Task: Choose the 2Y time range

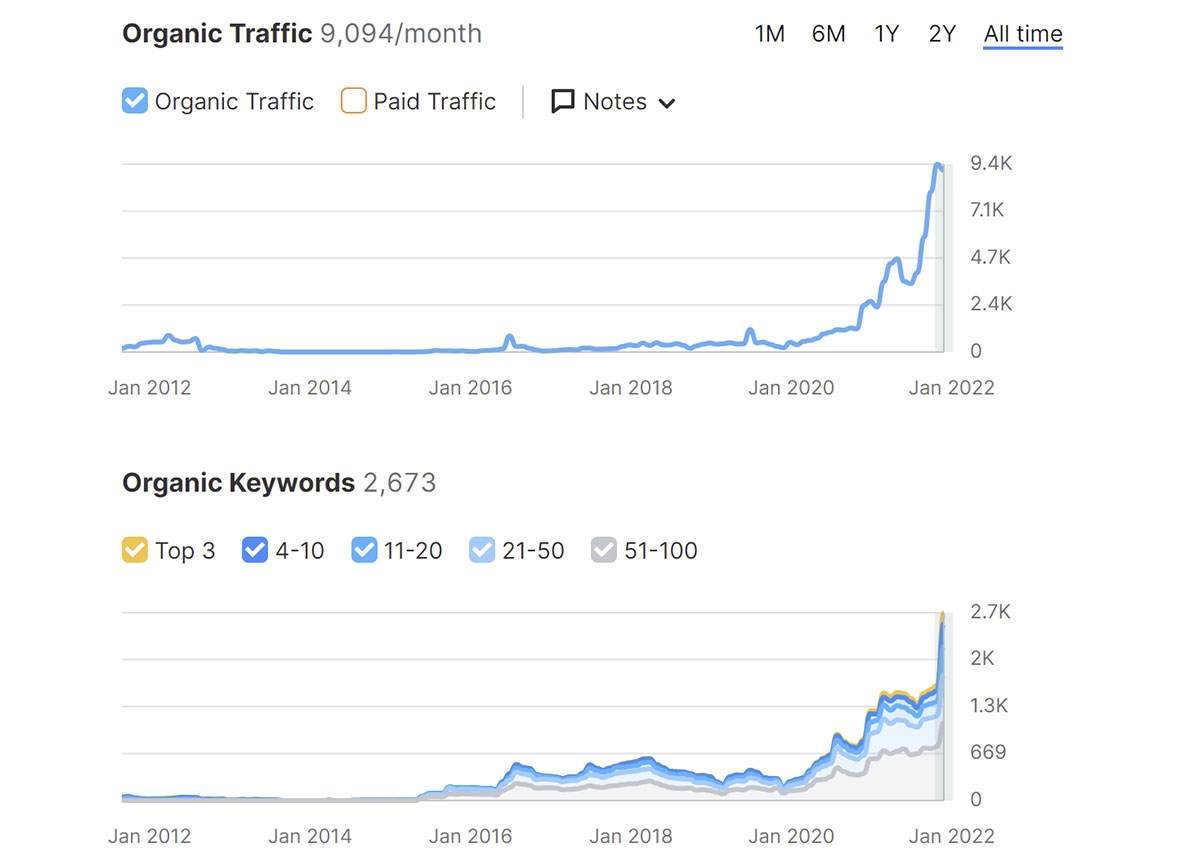Action: coord(942,34)
